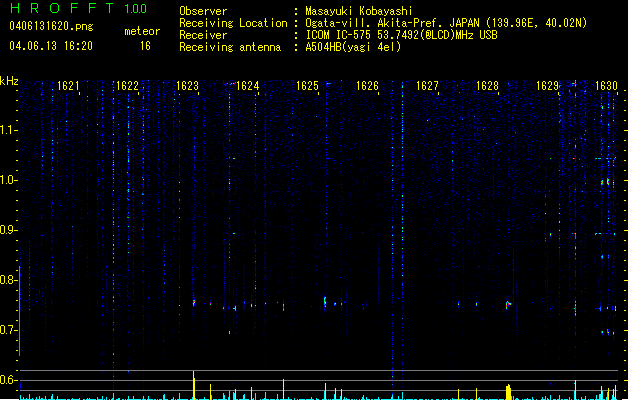Click the 1623 time marker

pyautogui.click(x=187, y=86)
